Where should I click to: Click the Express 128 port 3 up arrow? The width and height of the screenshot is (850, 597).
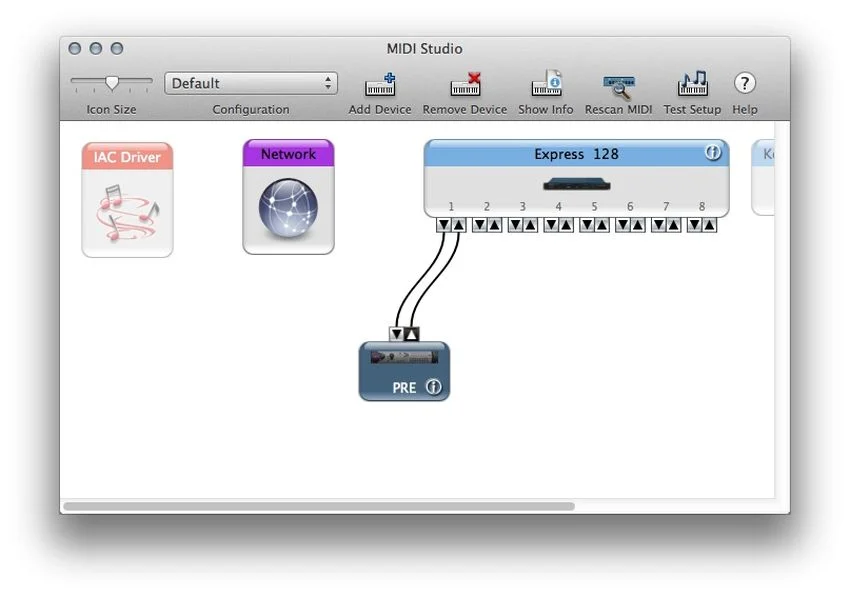[x=530, y=225]
